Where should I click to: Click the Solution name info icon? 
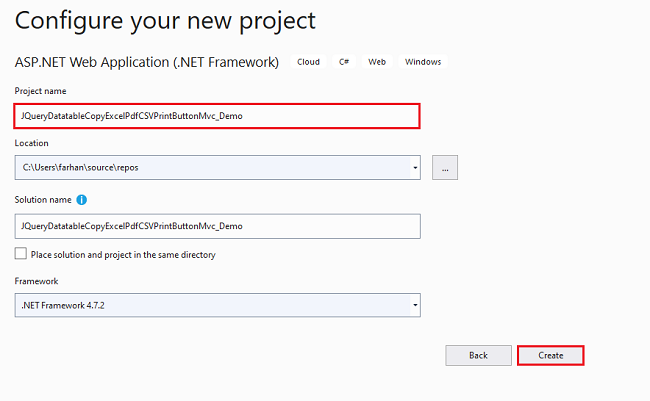[82, 200]
